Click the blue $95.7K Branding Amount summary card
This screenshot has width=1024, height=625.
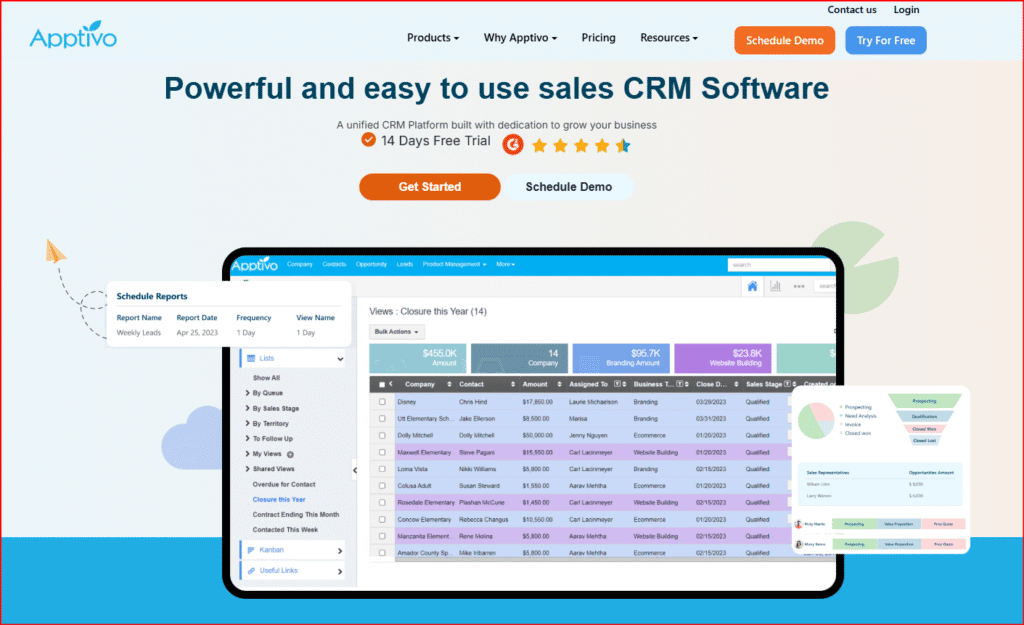click(621, 358)
